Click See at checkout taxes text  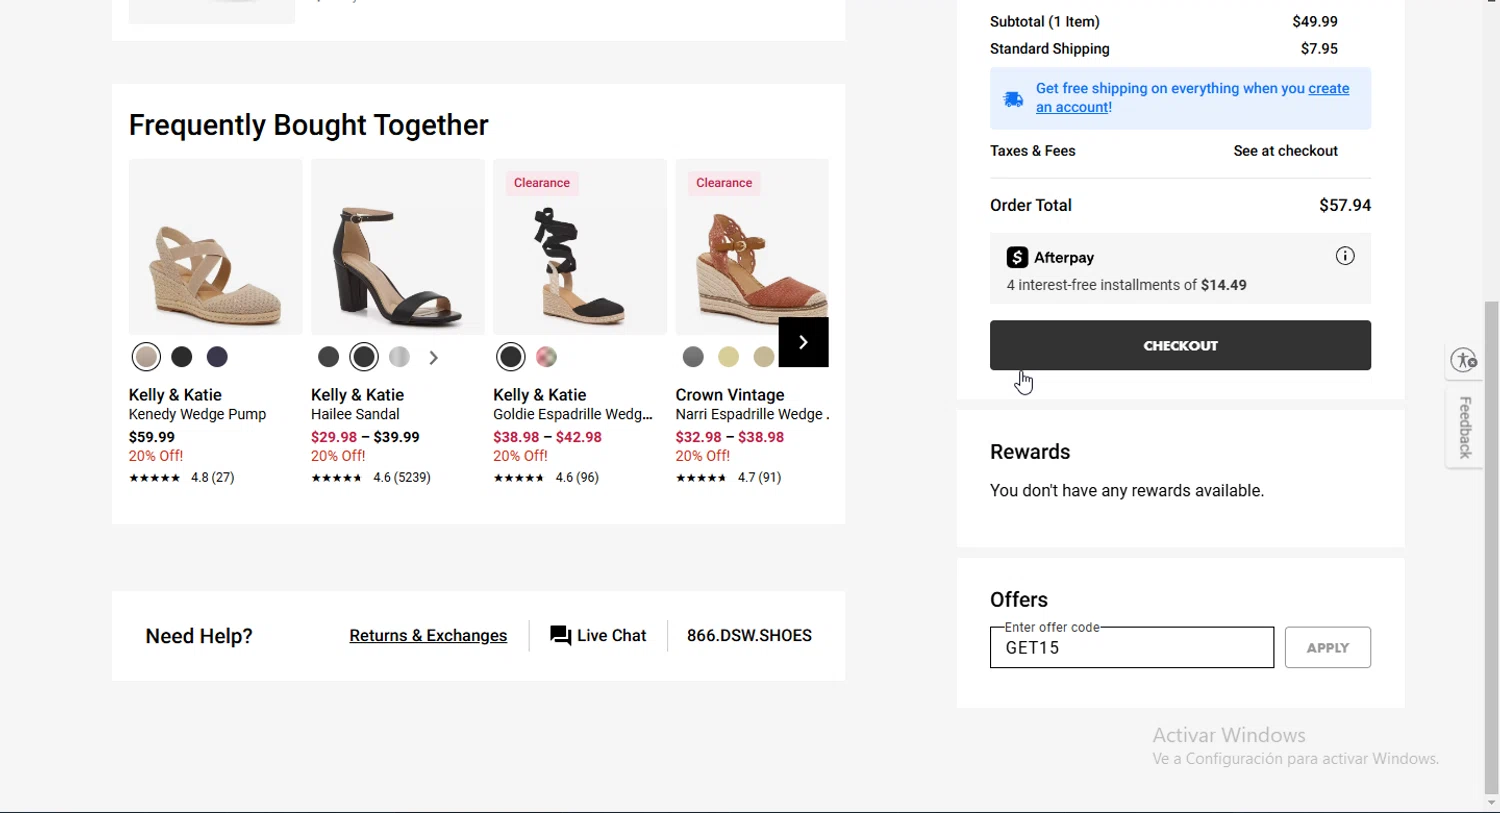1285,151
